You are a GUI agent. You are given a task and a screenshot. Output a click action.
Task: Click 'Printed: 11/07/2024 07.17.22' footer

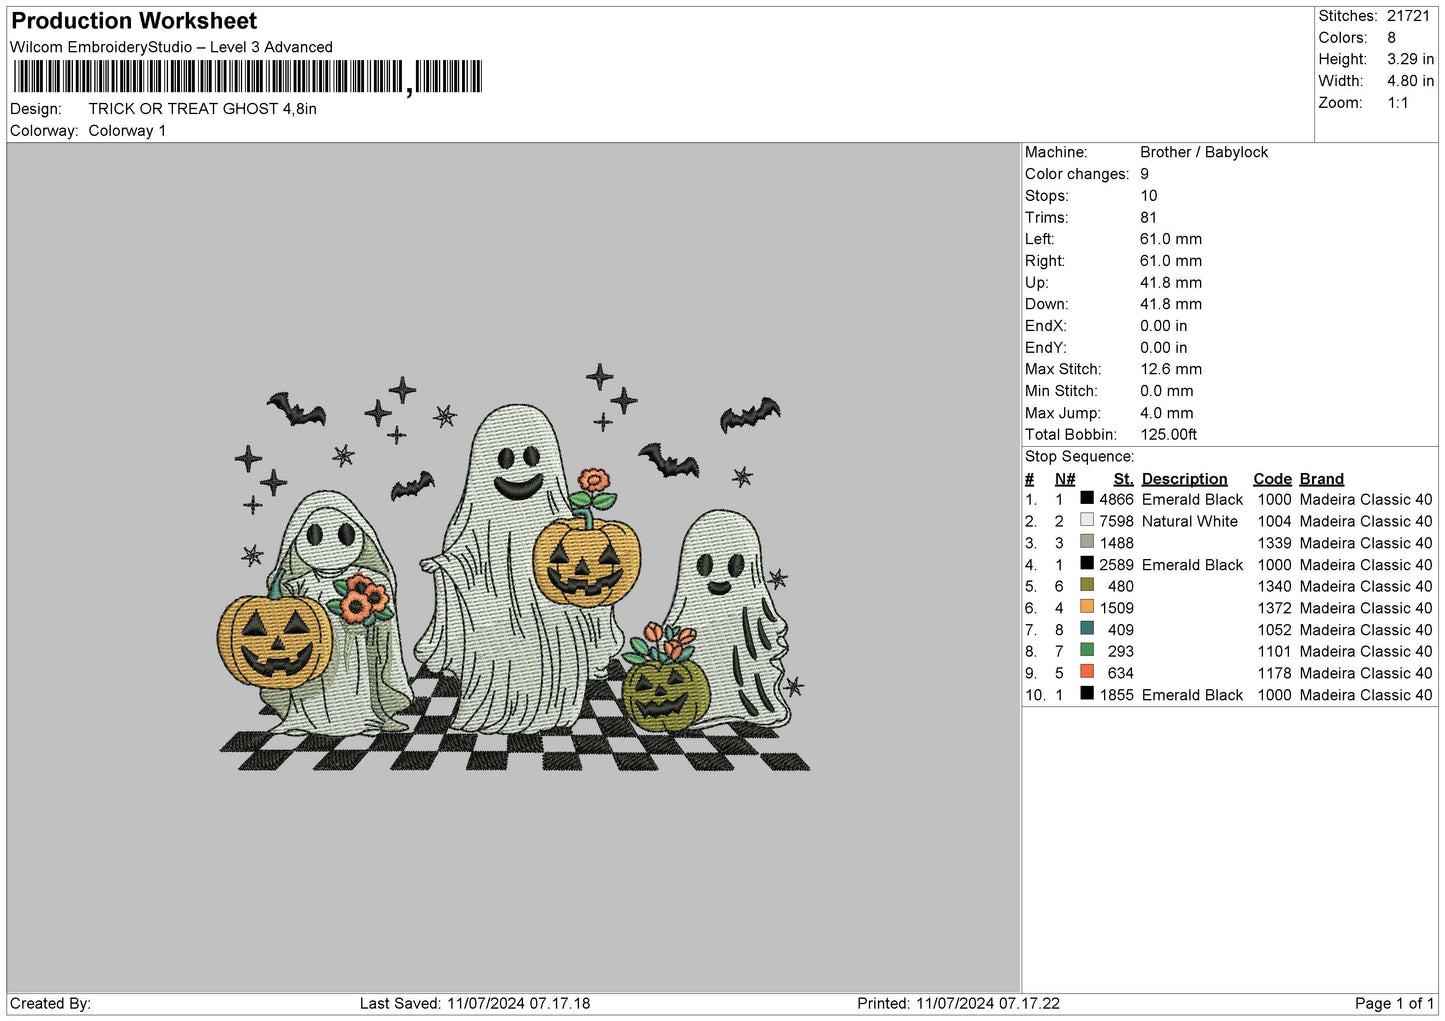(958, 1004)
